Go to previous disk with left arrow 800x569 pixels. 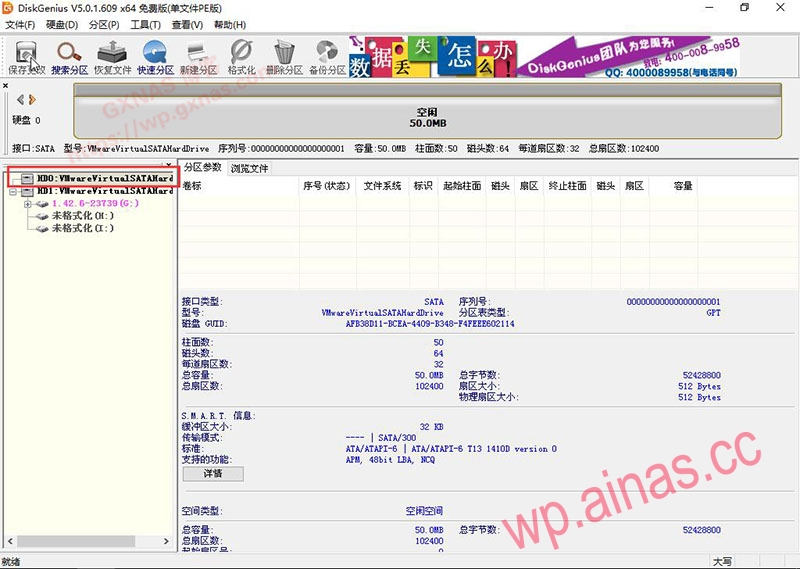(x=20, y=100)
